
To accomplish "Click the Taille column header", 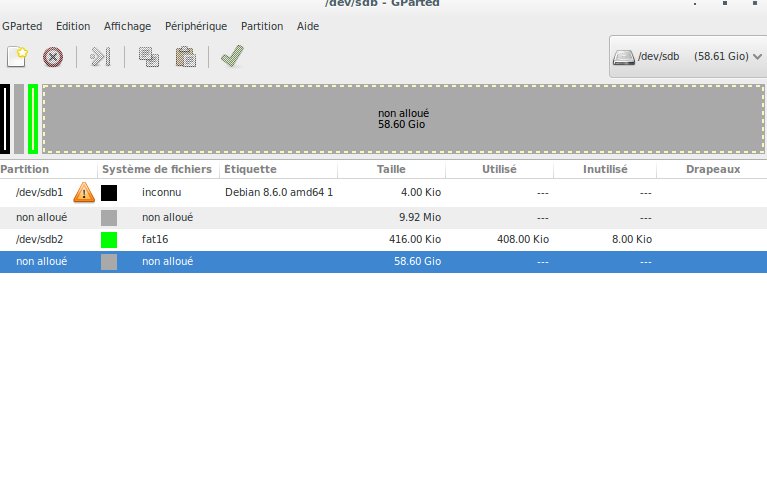I will [x=391, y=169].
